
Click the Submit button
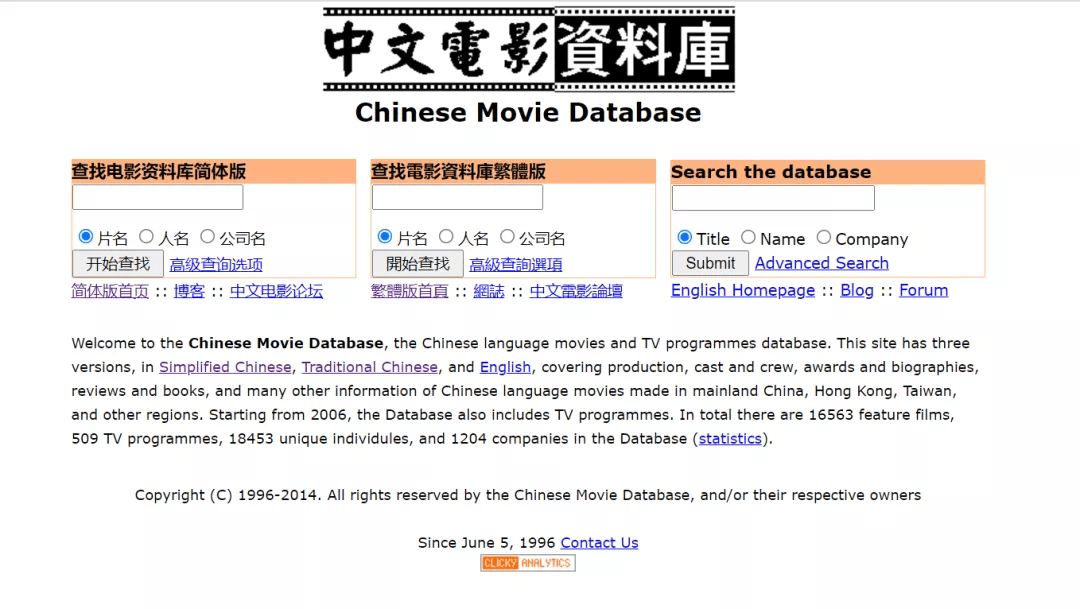point(710,263)
